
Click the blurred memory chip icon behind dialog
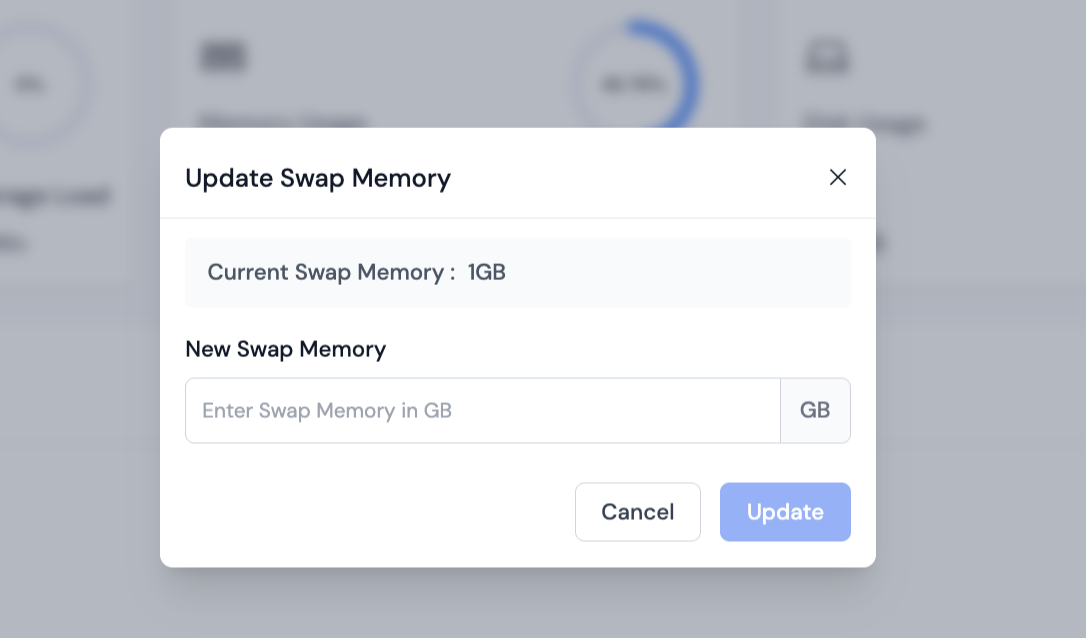(x=222, y=57)
